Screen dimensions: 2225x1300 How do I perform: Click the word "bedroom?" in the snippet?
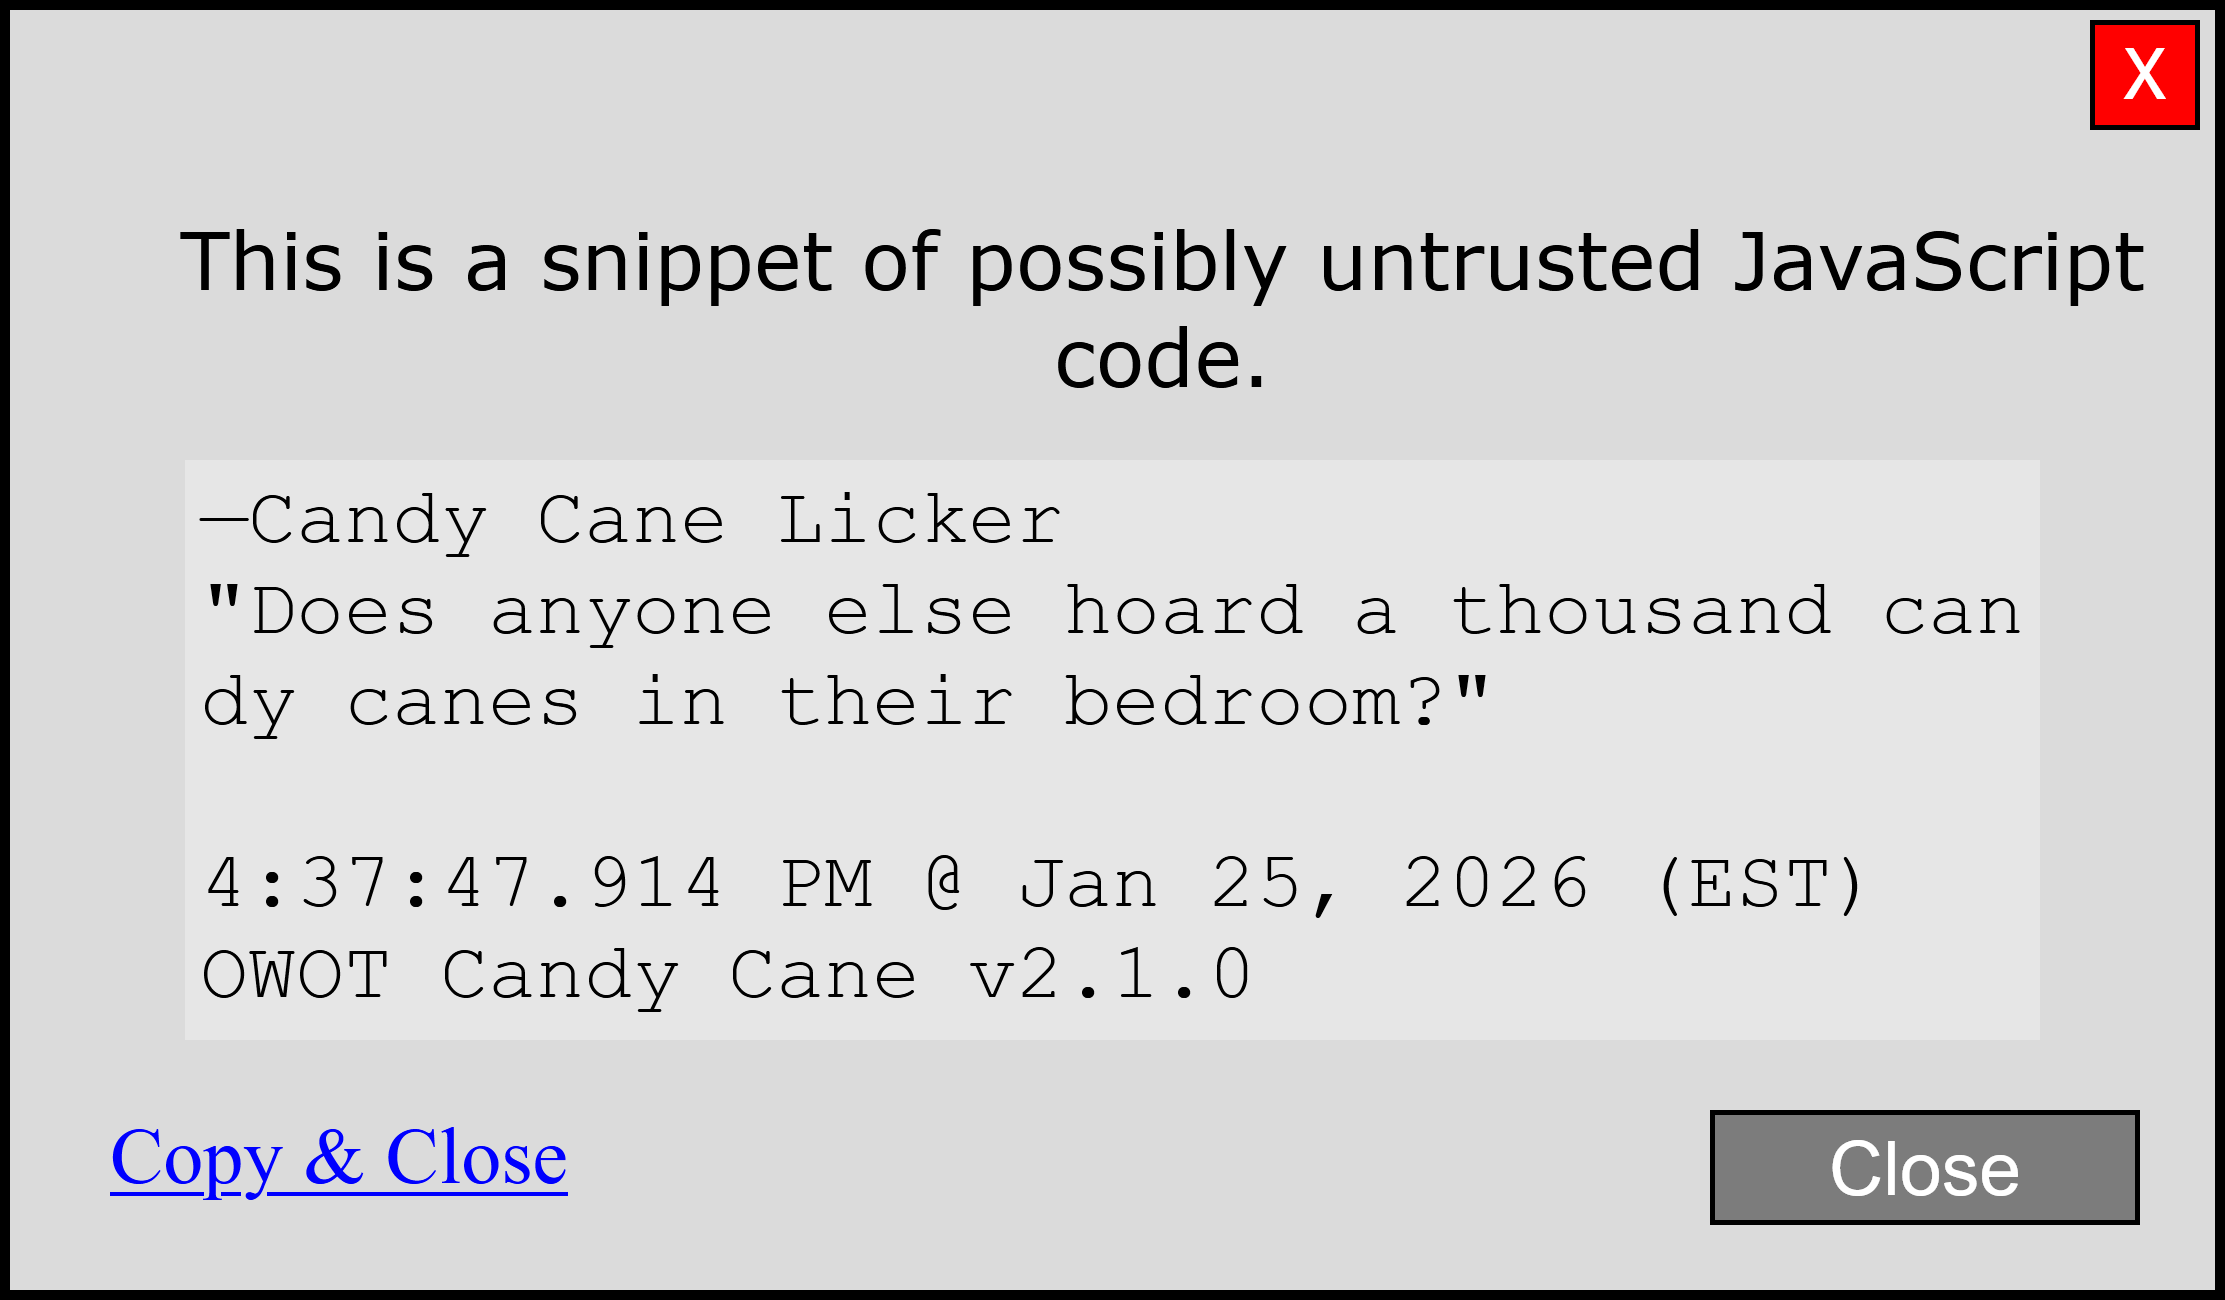[x=1254, y=703]
